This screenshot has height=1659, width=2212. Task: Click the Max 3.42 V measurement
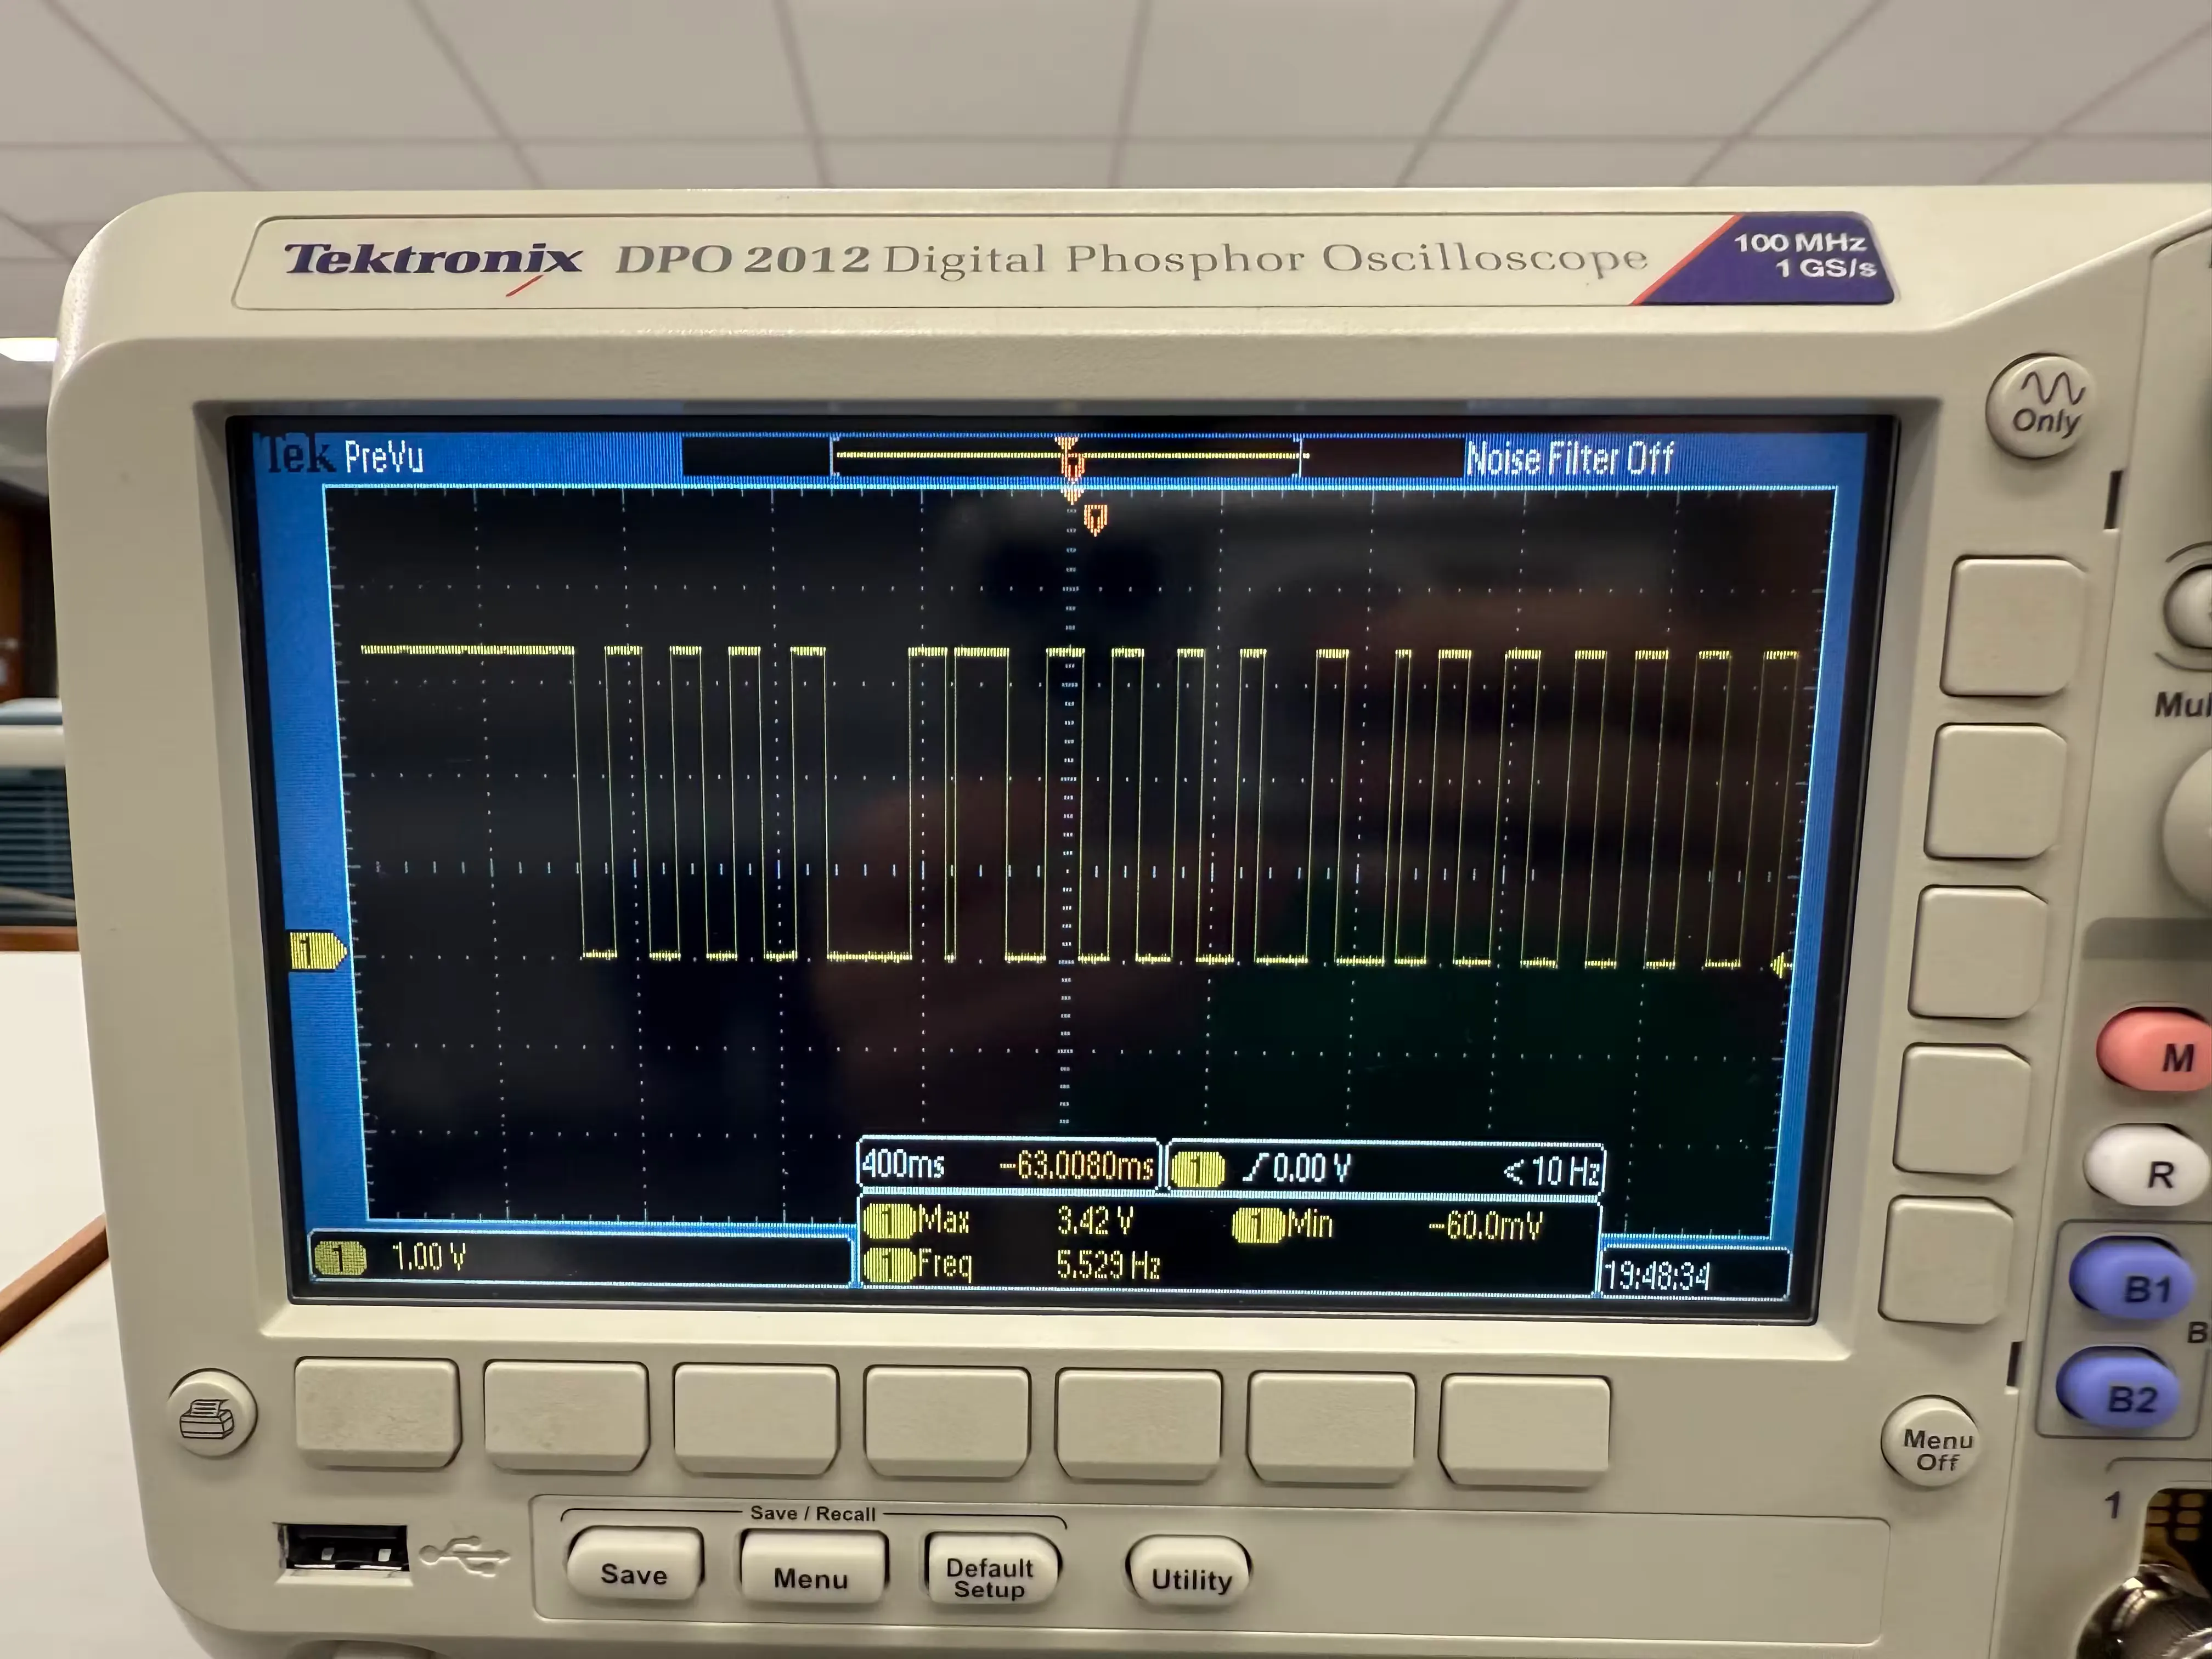pyautogui.click(x=998, y=1220)
